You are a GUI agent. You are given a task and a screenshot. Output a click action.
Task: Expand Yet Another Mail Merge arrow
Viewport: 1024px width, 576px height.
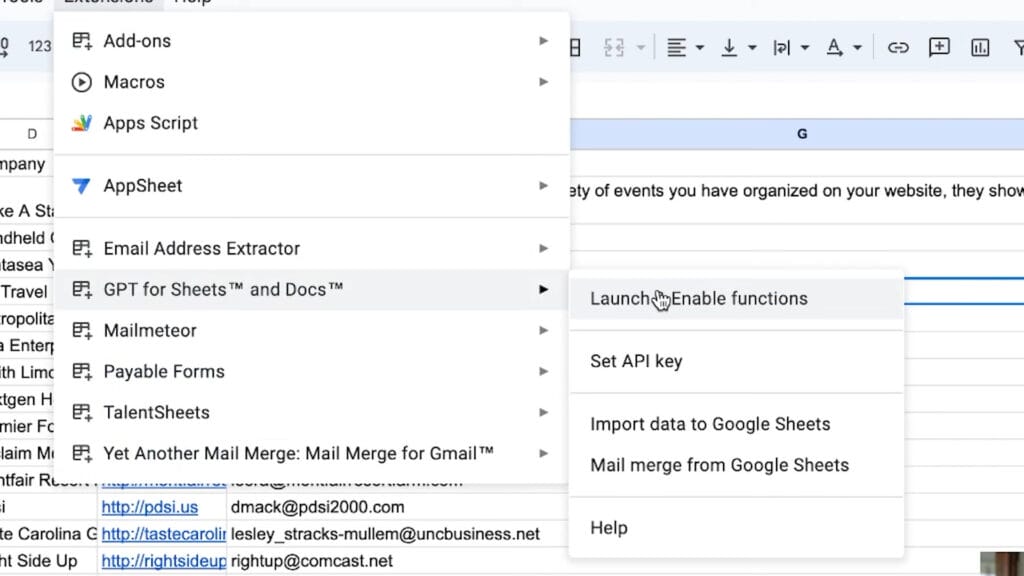[x=543, y=454]
